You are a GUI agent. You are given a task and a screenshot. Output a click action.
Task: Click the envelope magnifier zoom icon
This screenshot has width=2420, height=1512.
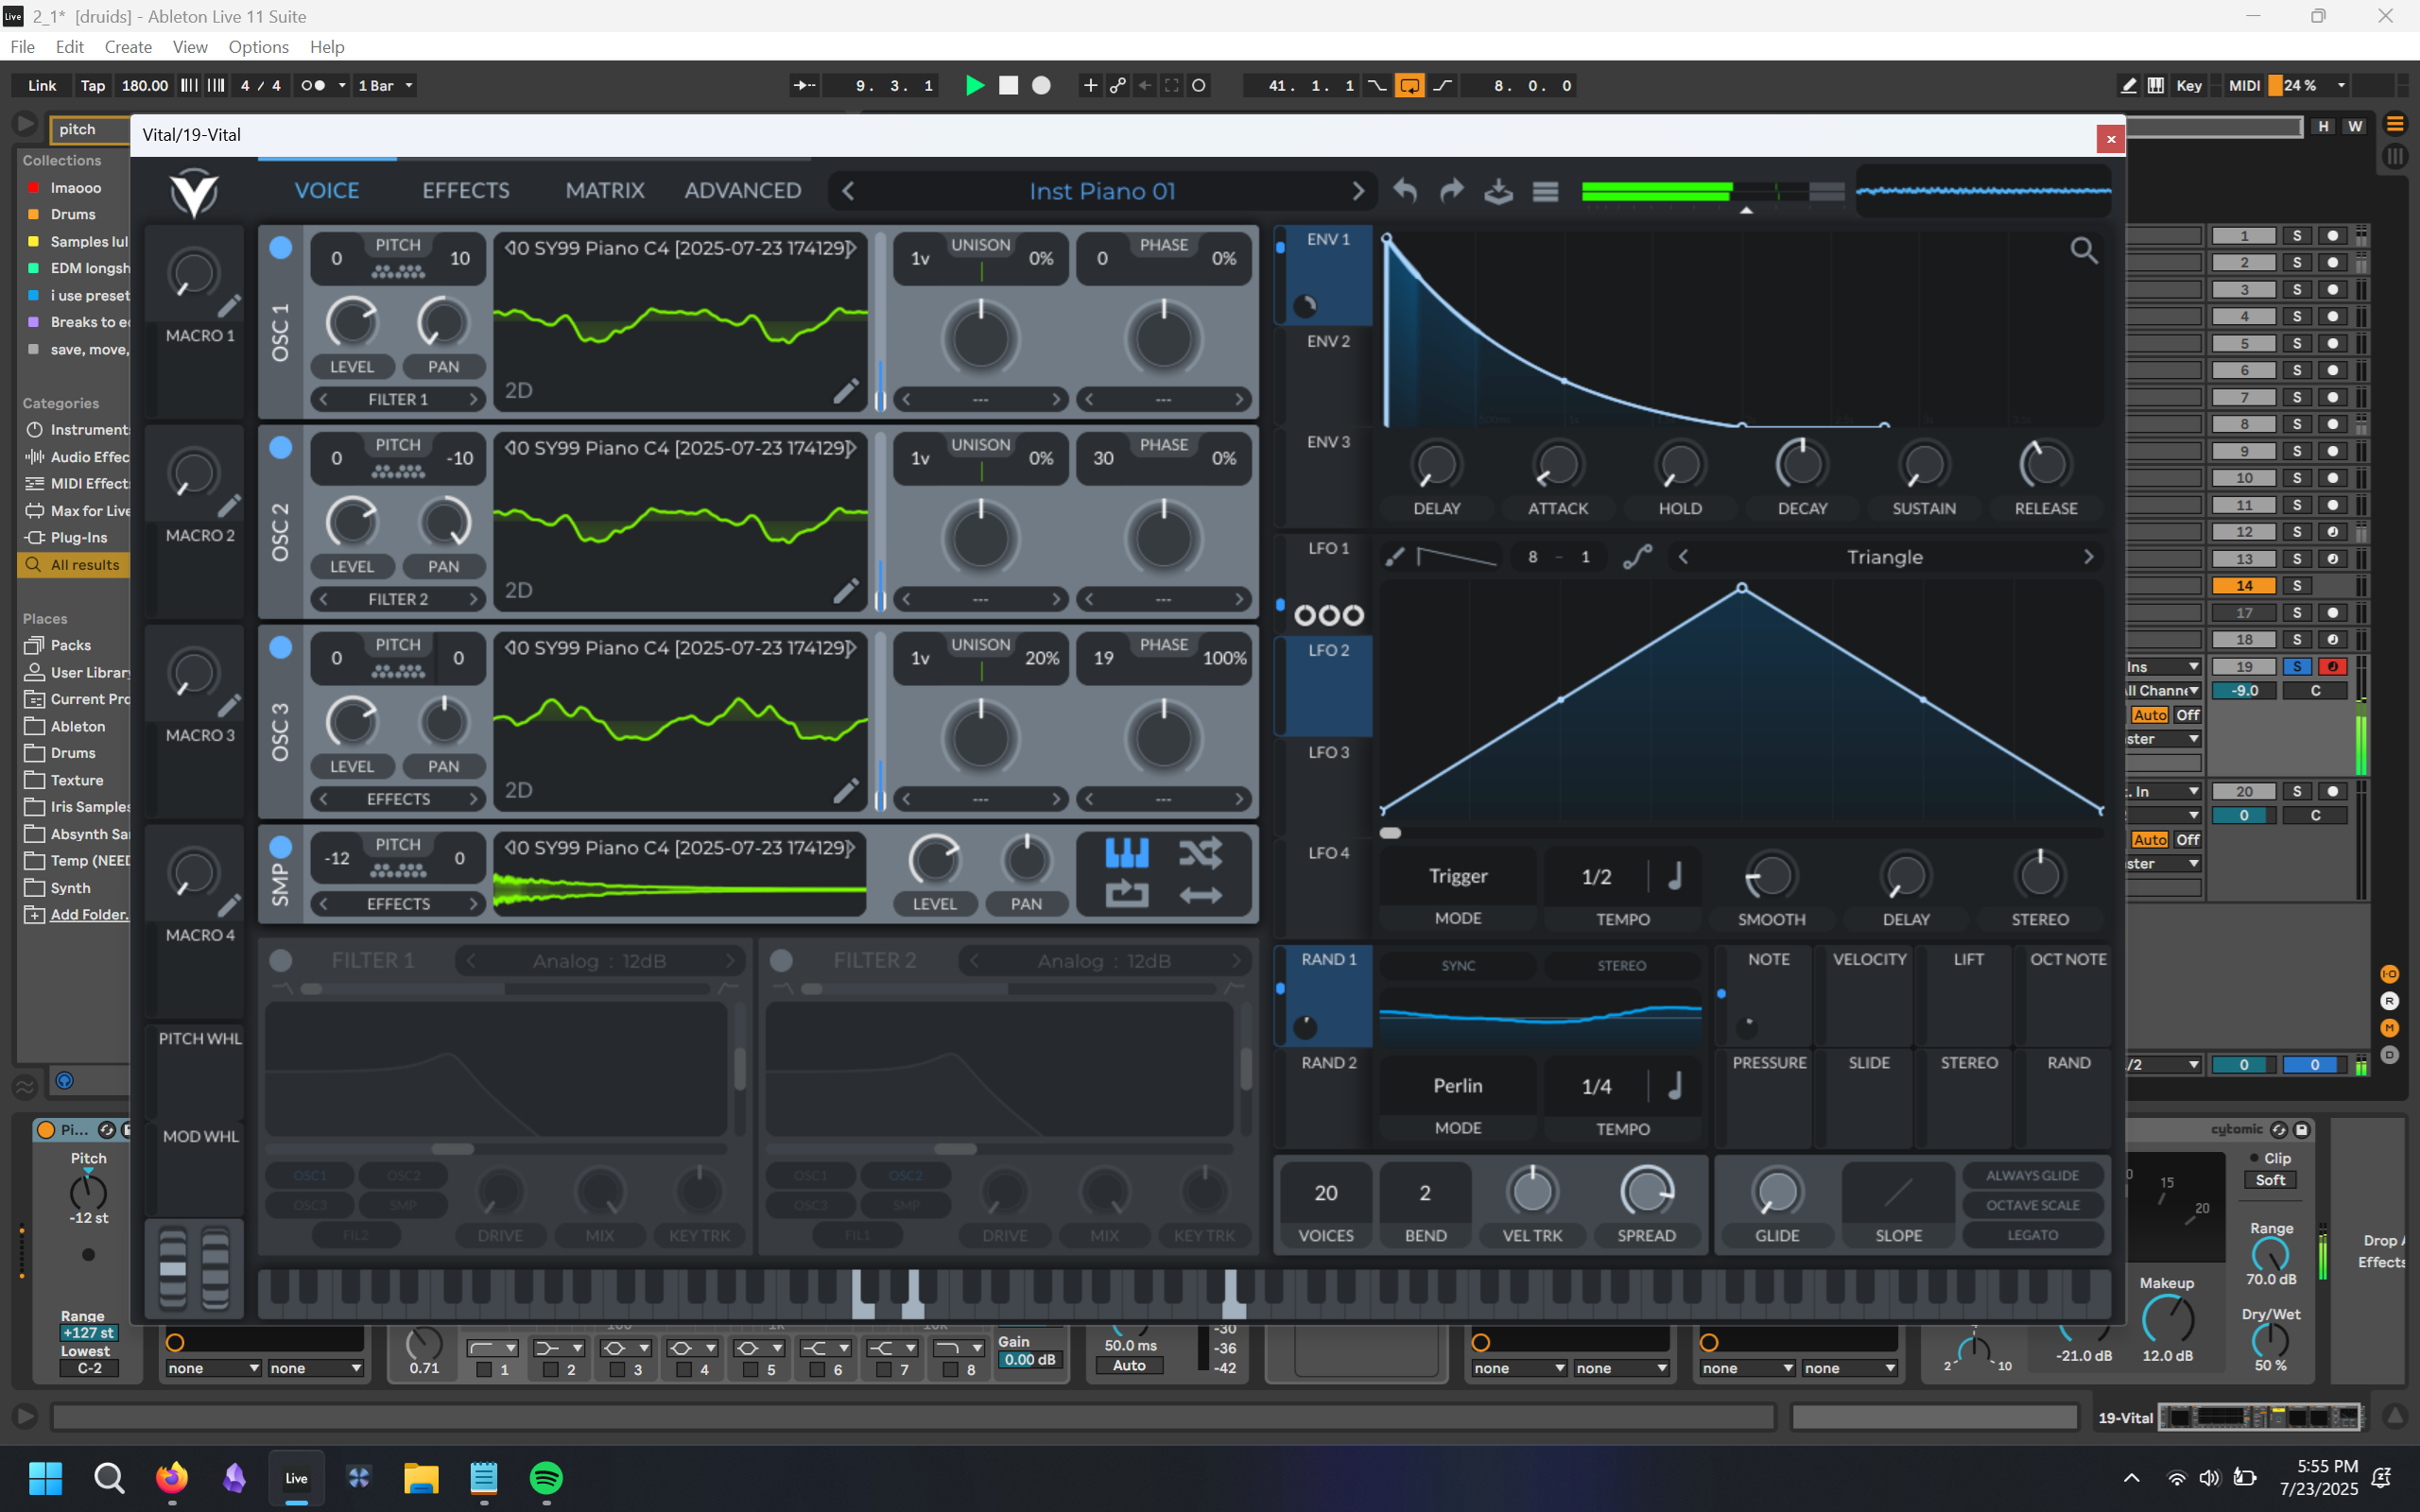(x=2083, y=250)
